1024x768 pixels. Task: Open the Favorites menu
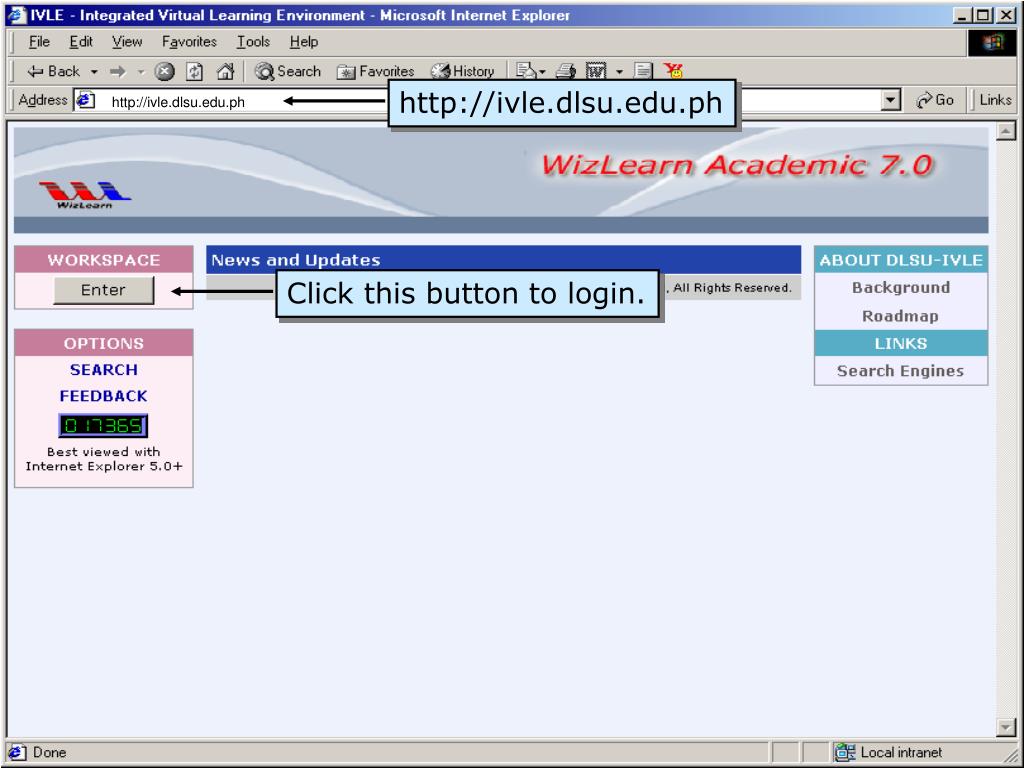(x=189, y=42)
